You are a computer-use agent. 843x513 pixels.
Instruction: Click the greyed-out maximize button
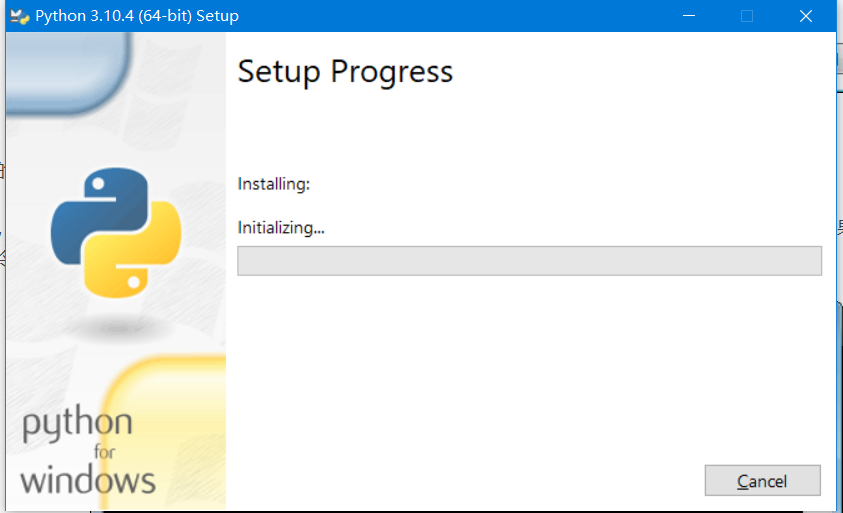[x=747, y=16]
